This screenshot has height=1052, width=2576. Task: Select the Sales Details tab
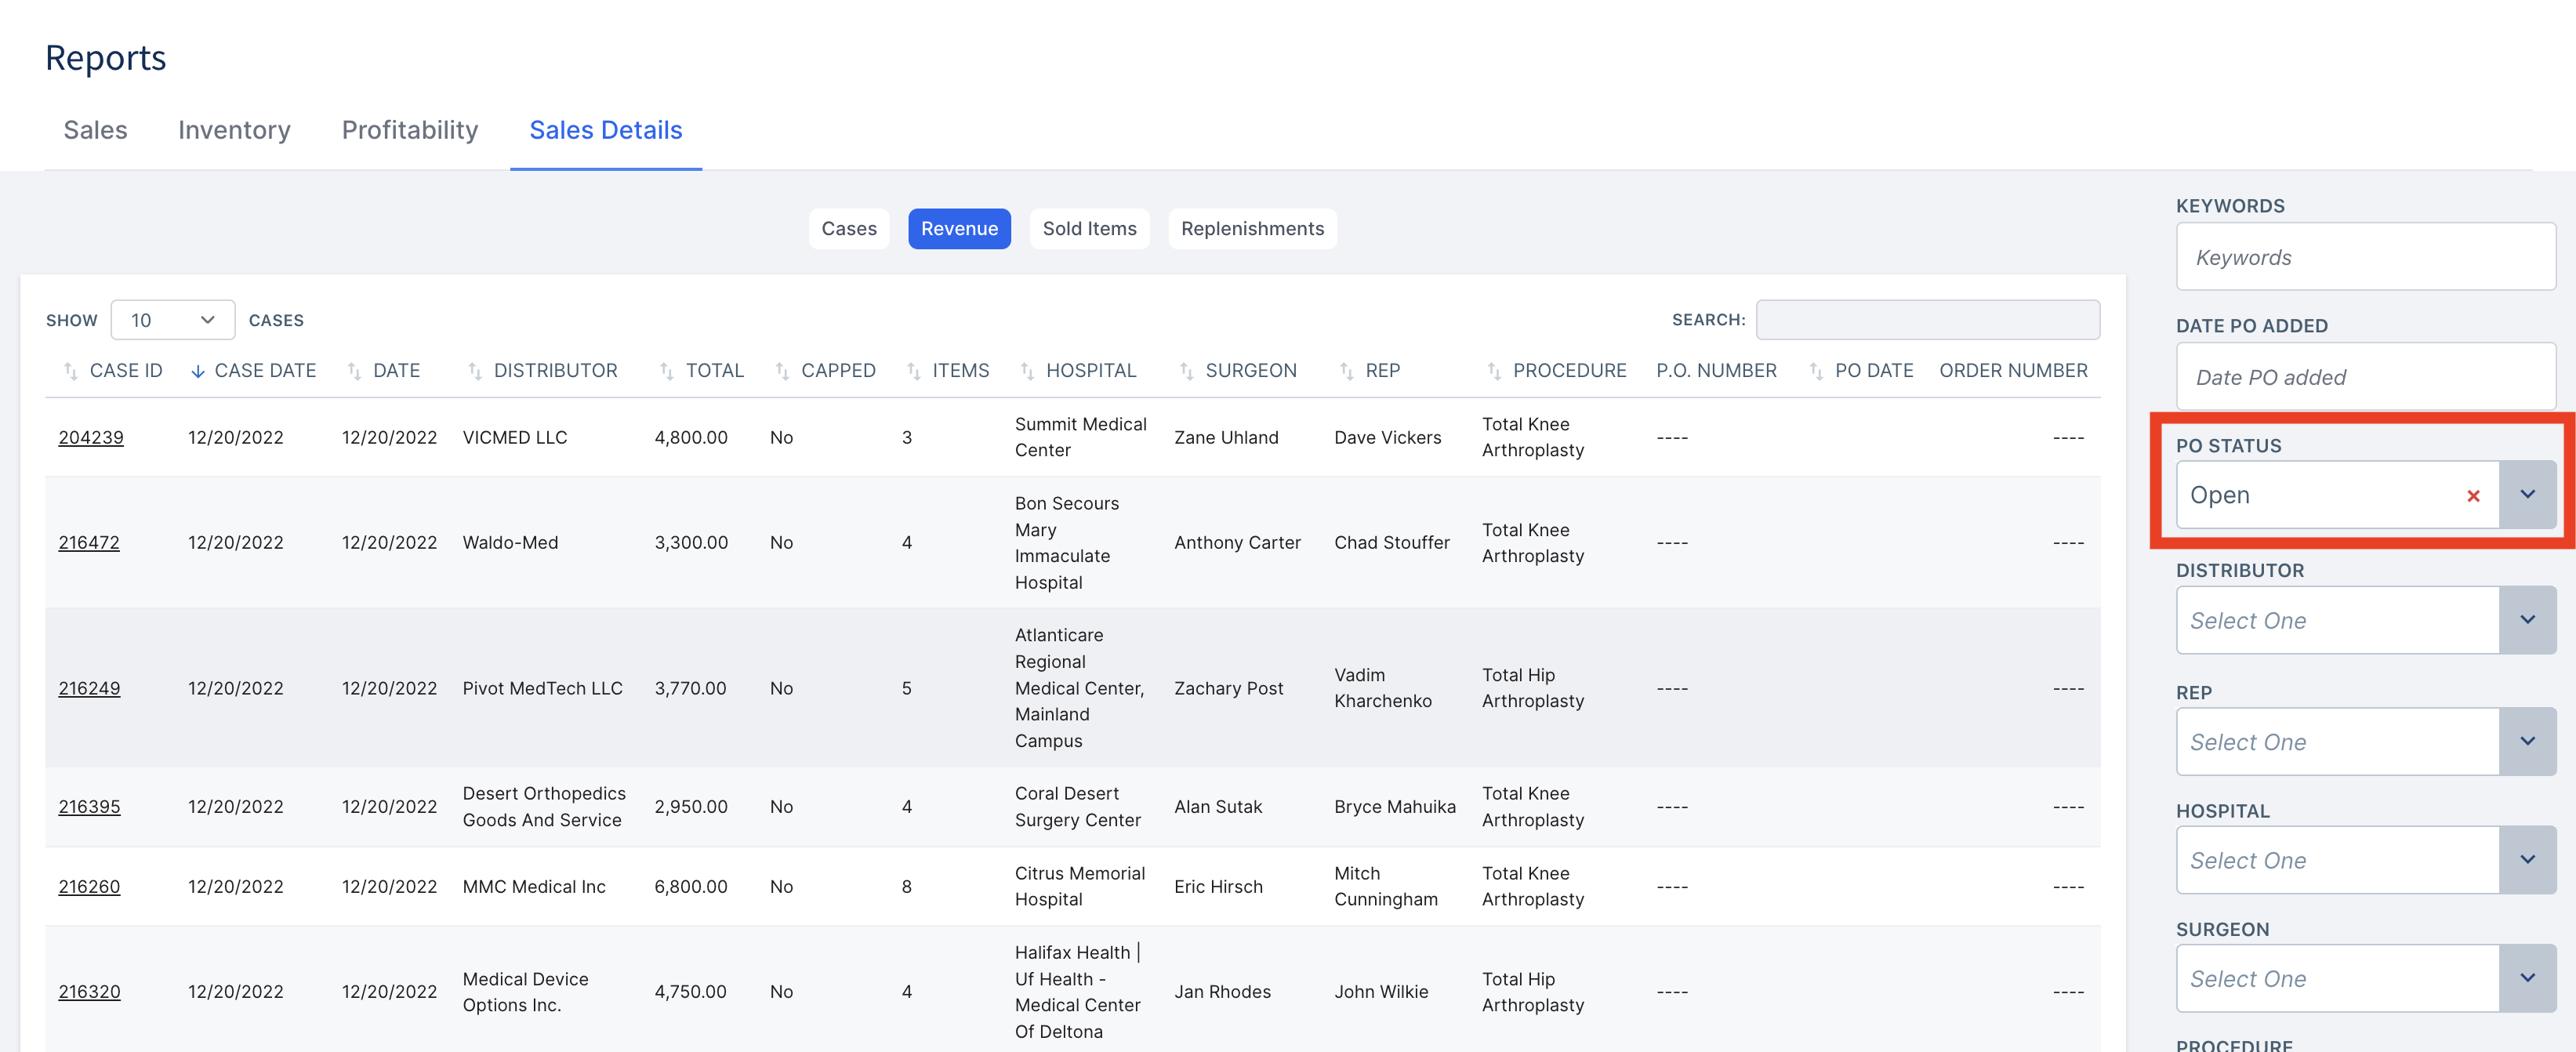tap(606, 130)
